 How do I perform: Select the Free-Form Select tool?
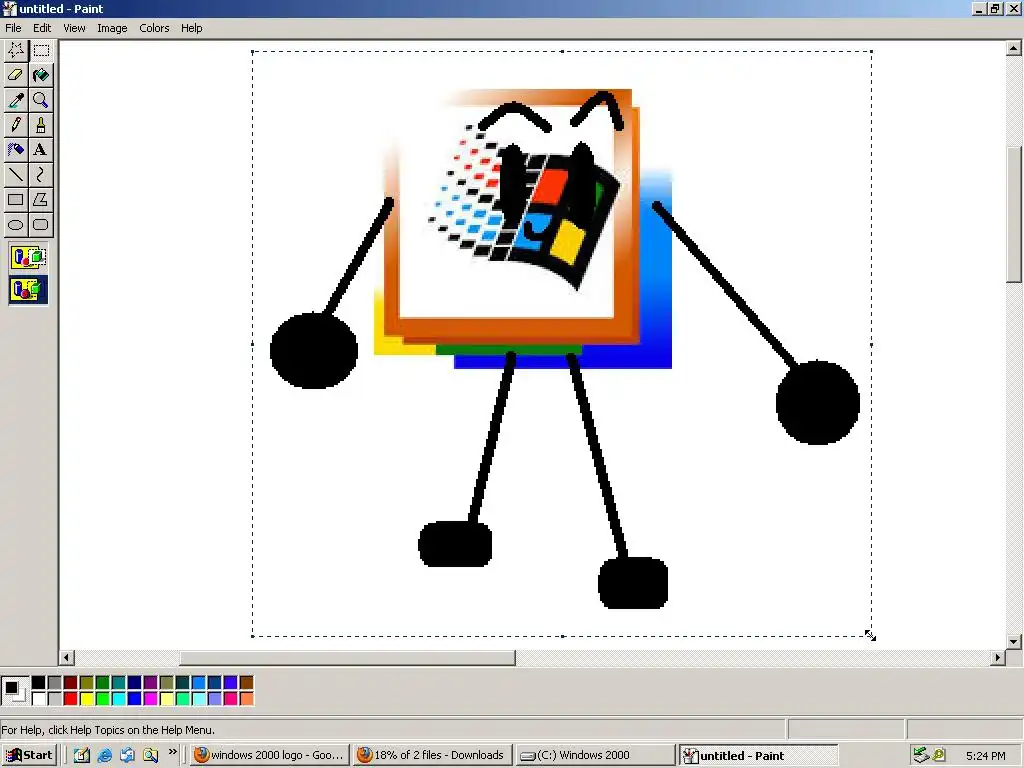16,50
